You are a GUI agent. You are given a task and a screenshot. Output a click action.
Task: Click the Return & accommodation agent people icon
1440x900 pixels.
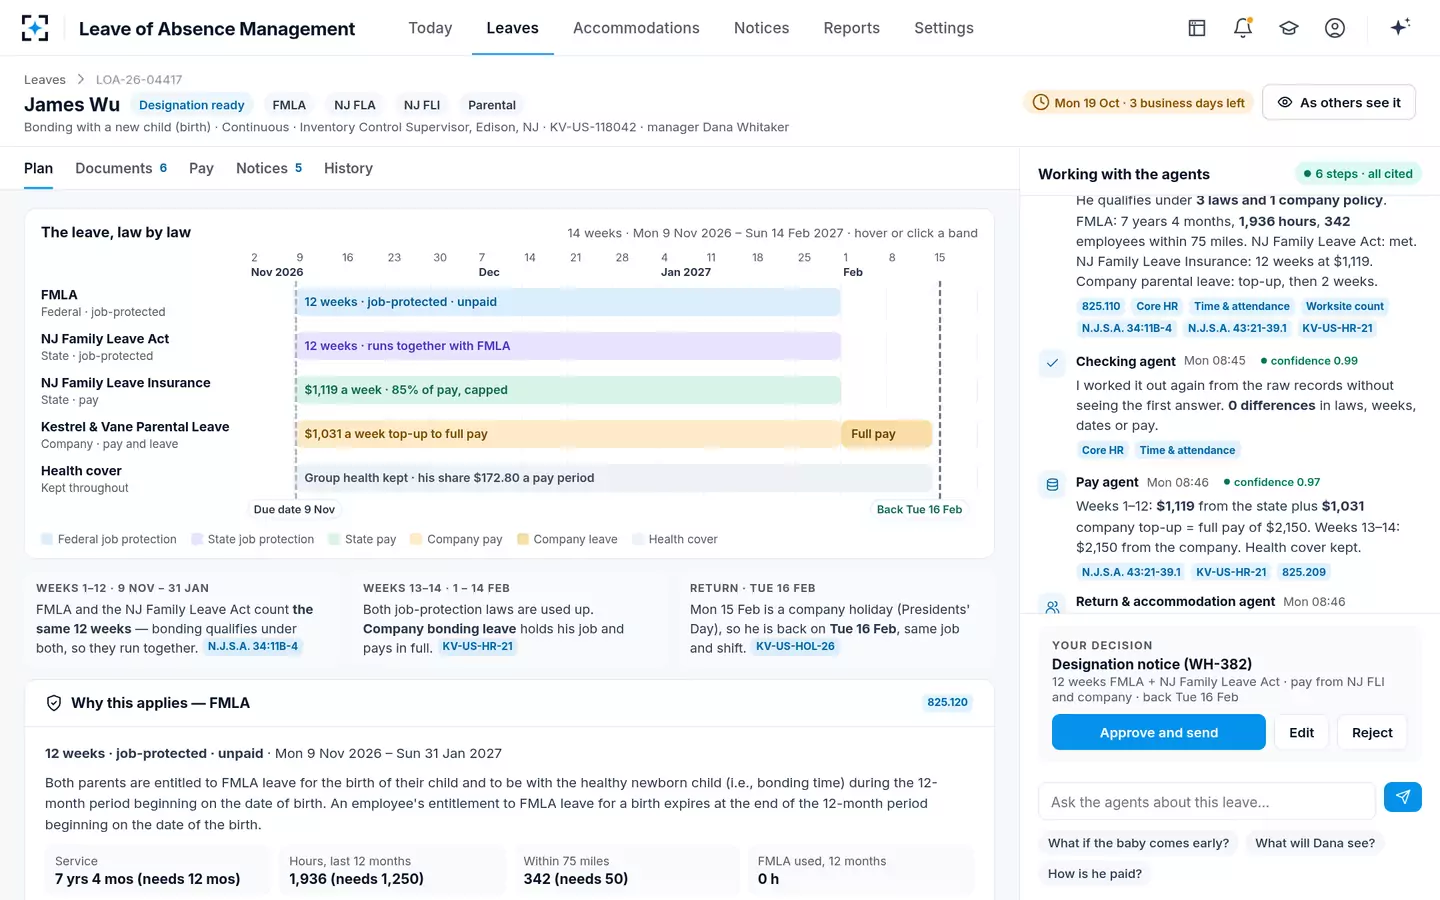click(1052, 605)
